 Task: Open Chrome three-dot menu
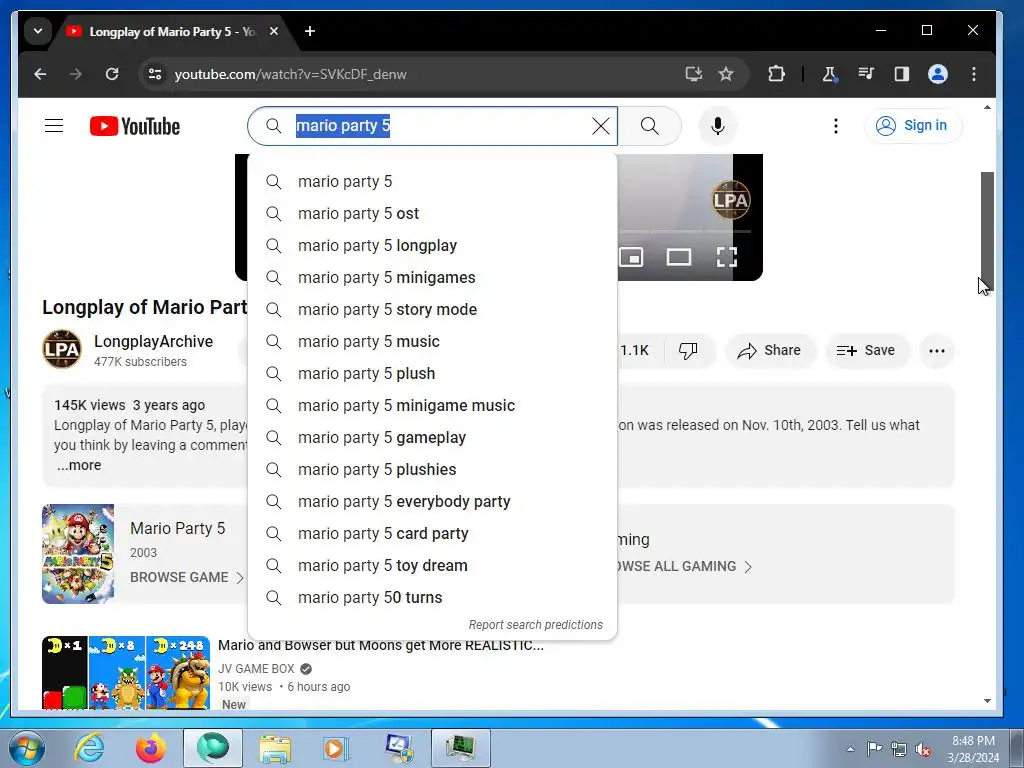(x=974, y=74)
